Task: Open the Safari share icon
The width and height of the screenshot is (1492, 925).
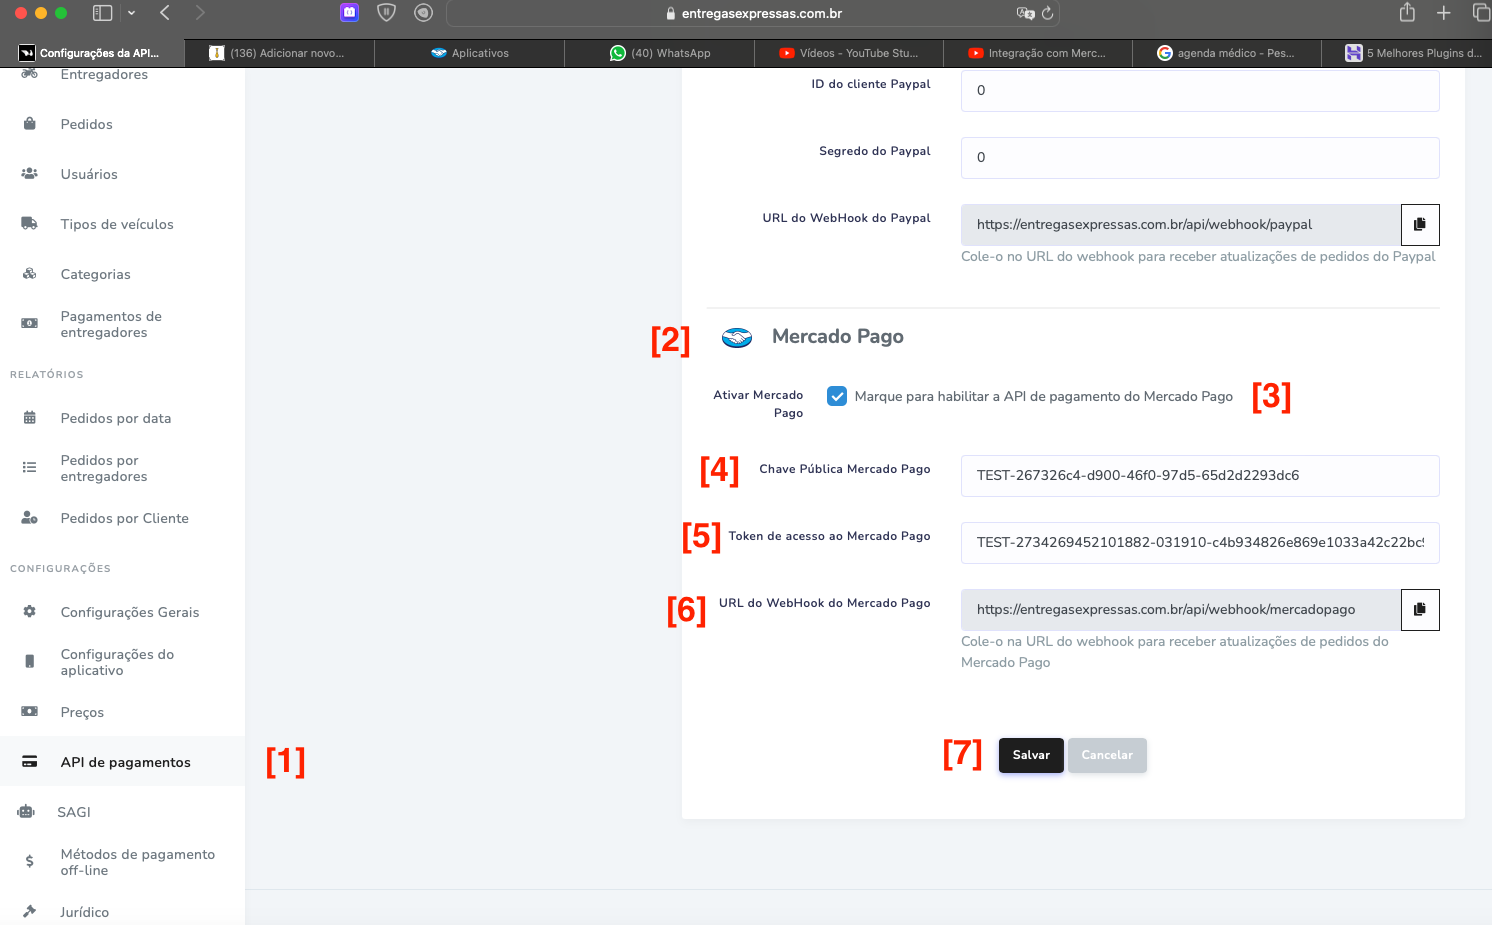Action: [1407, 13]
